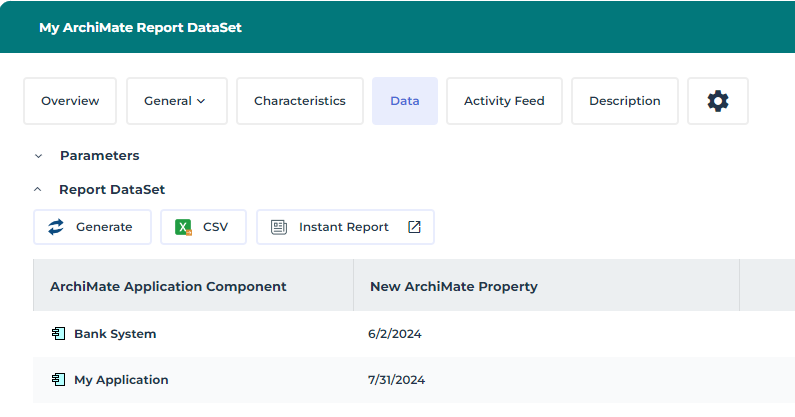
Task: Select the 7/31/2024 date cell
Action: [x=397, y=380]
